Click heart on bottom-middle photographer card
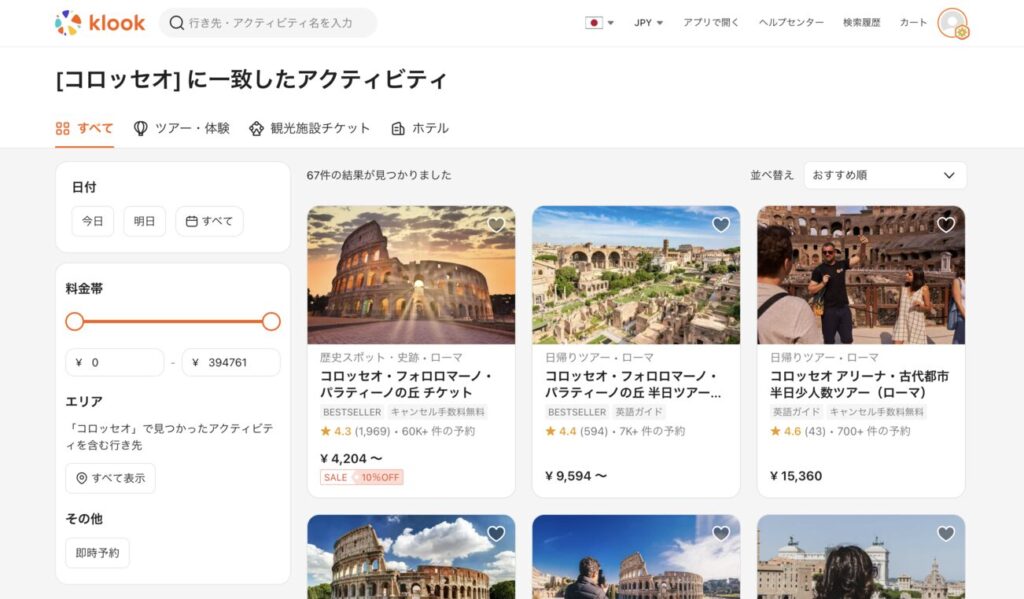 [x=721, y=534]
